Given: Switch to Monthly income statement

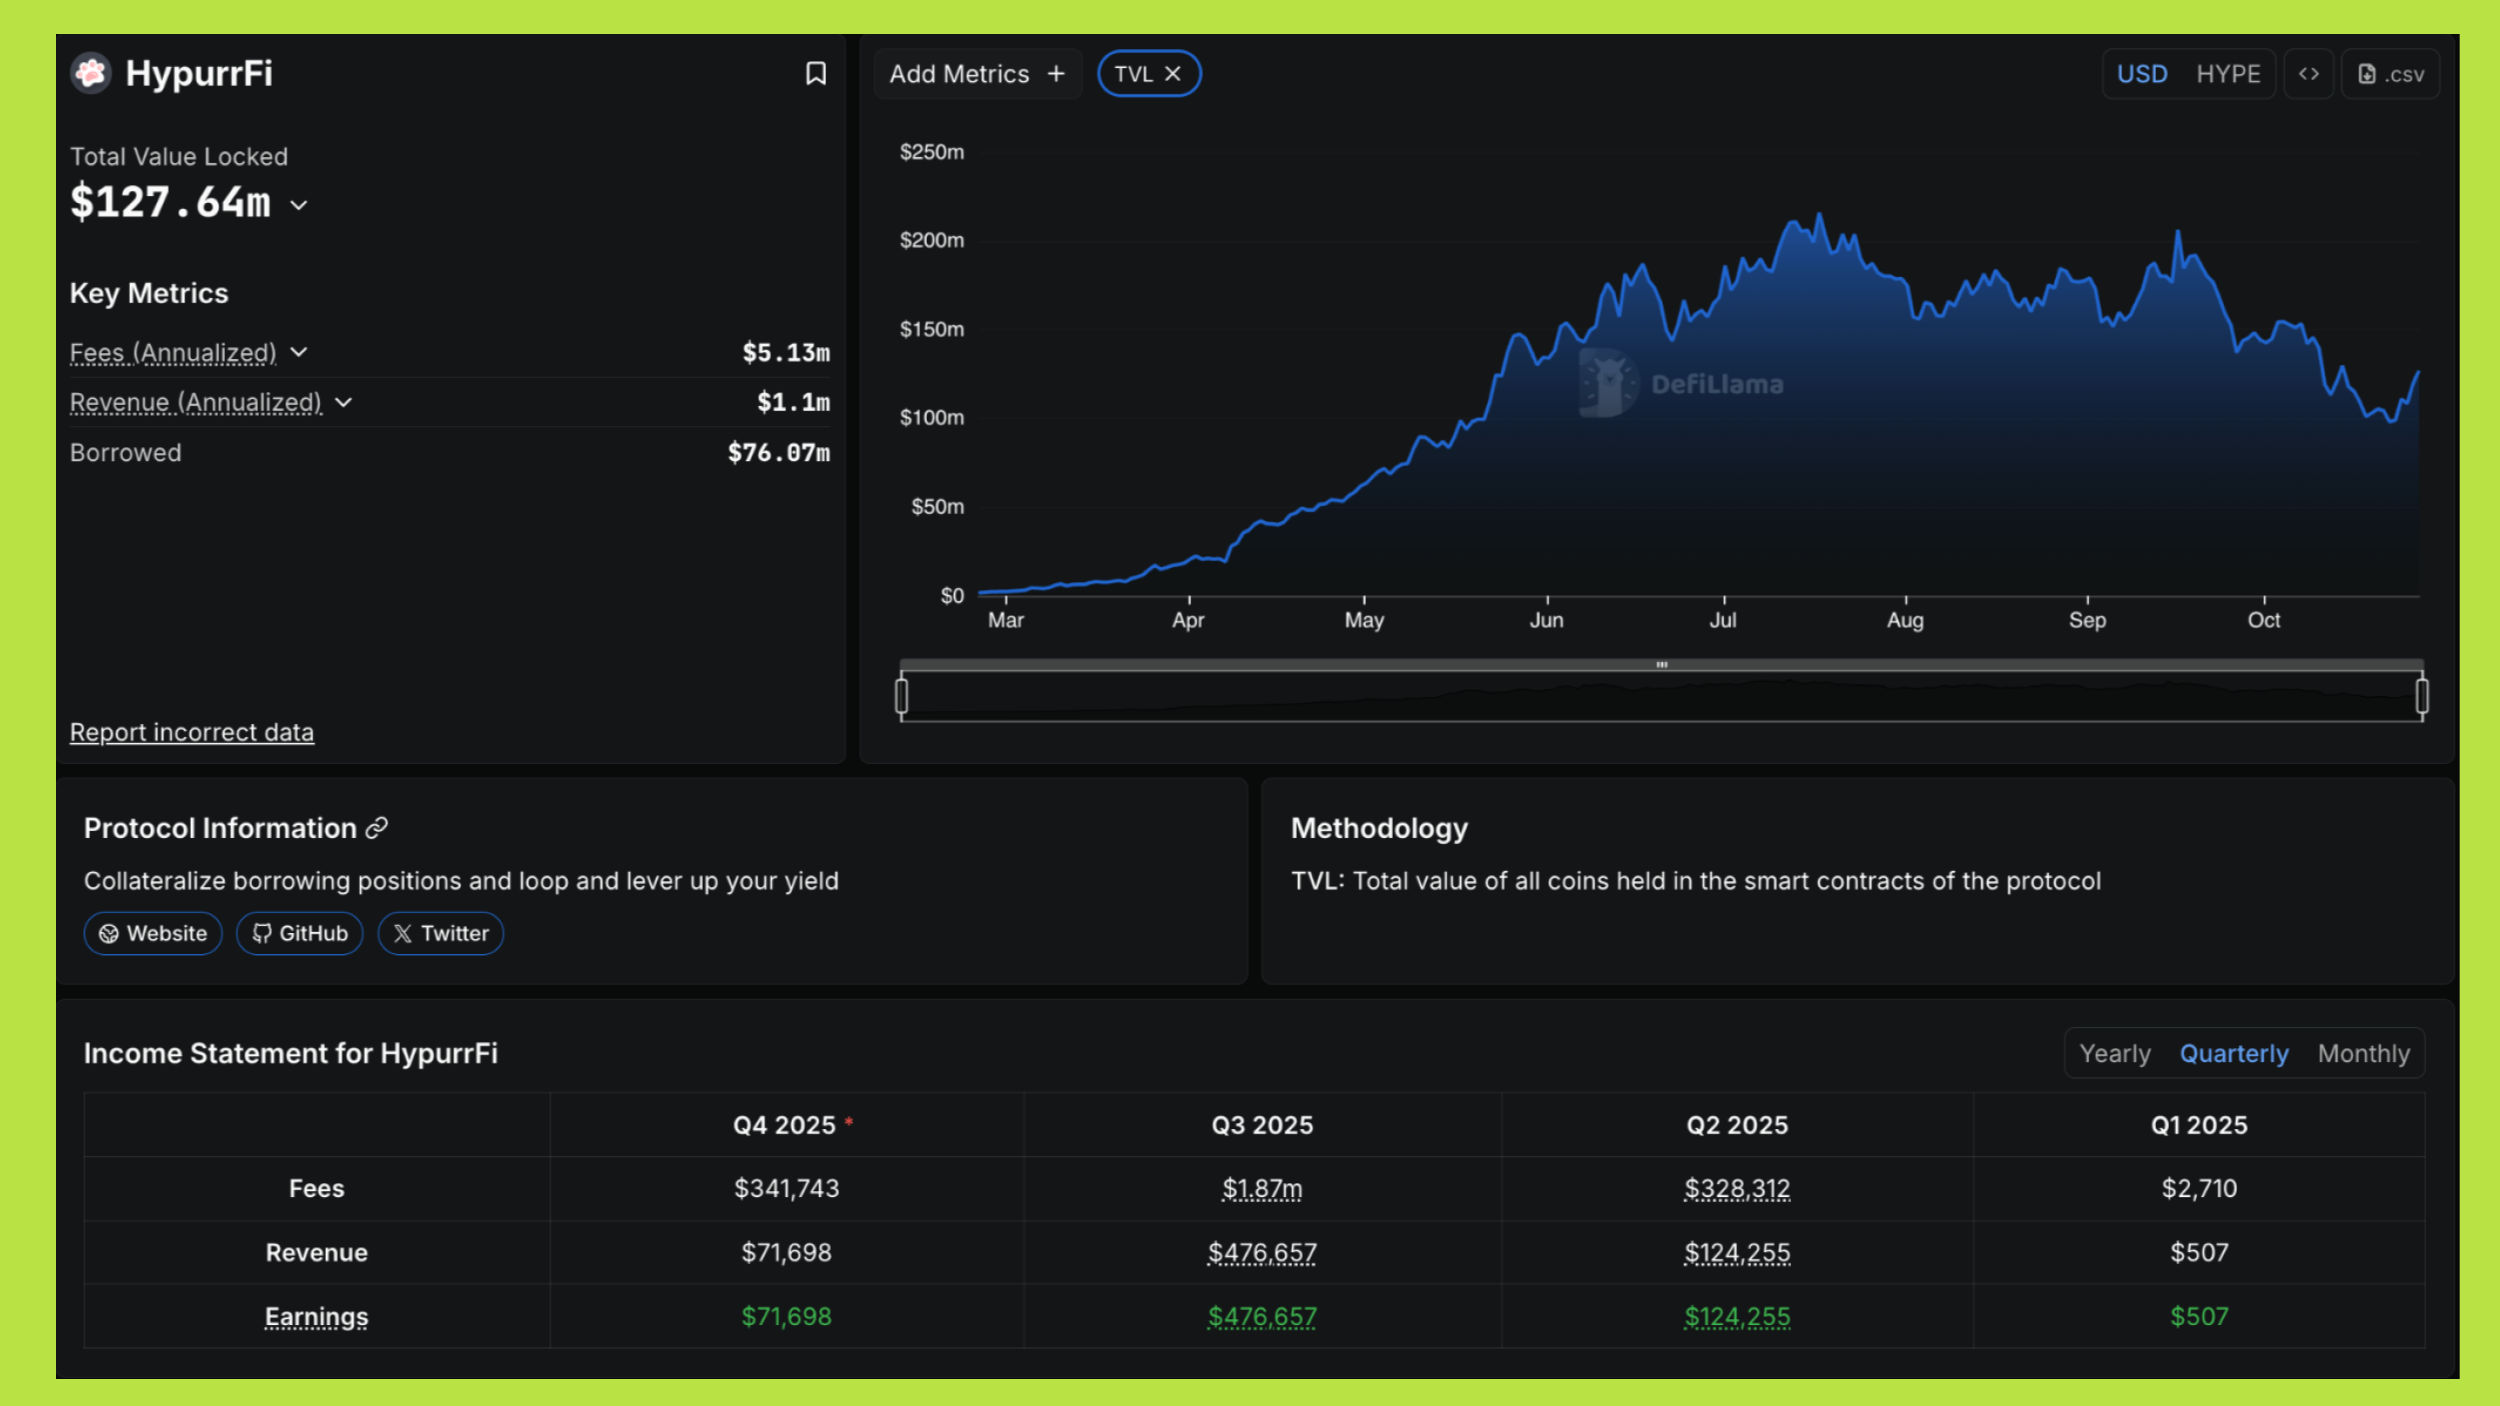Looking at the screenshot, I should (x=2363, y=1053).
